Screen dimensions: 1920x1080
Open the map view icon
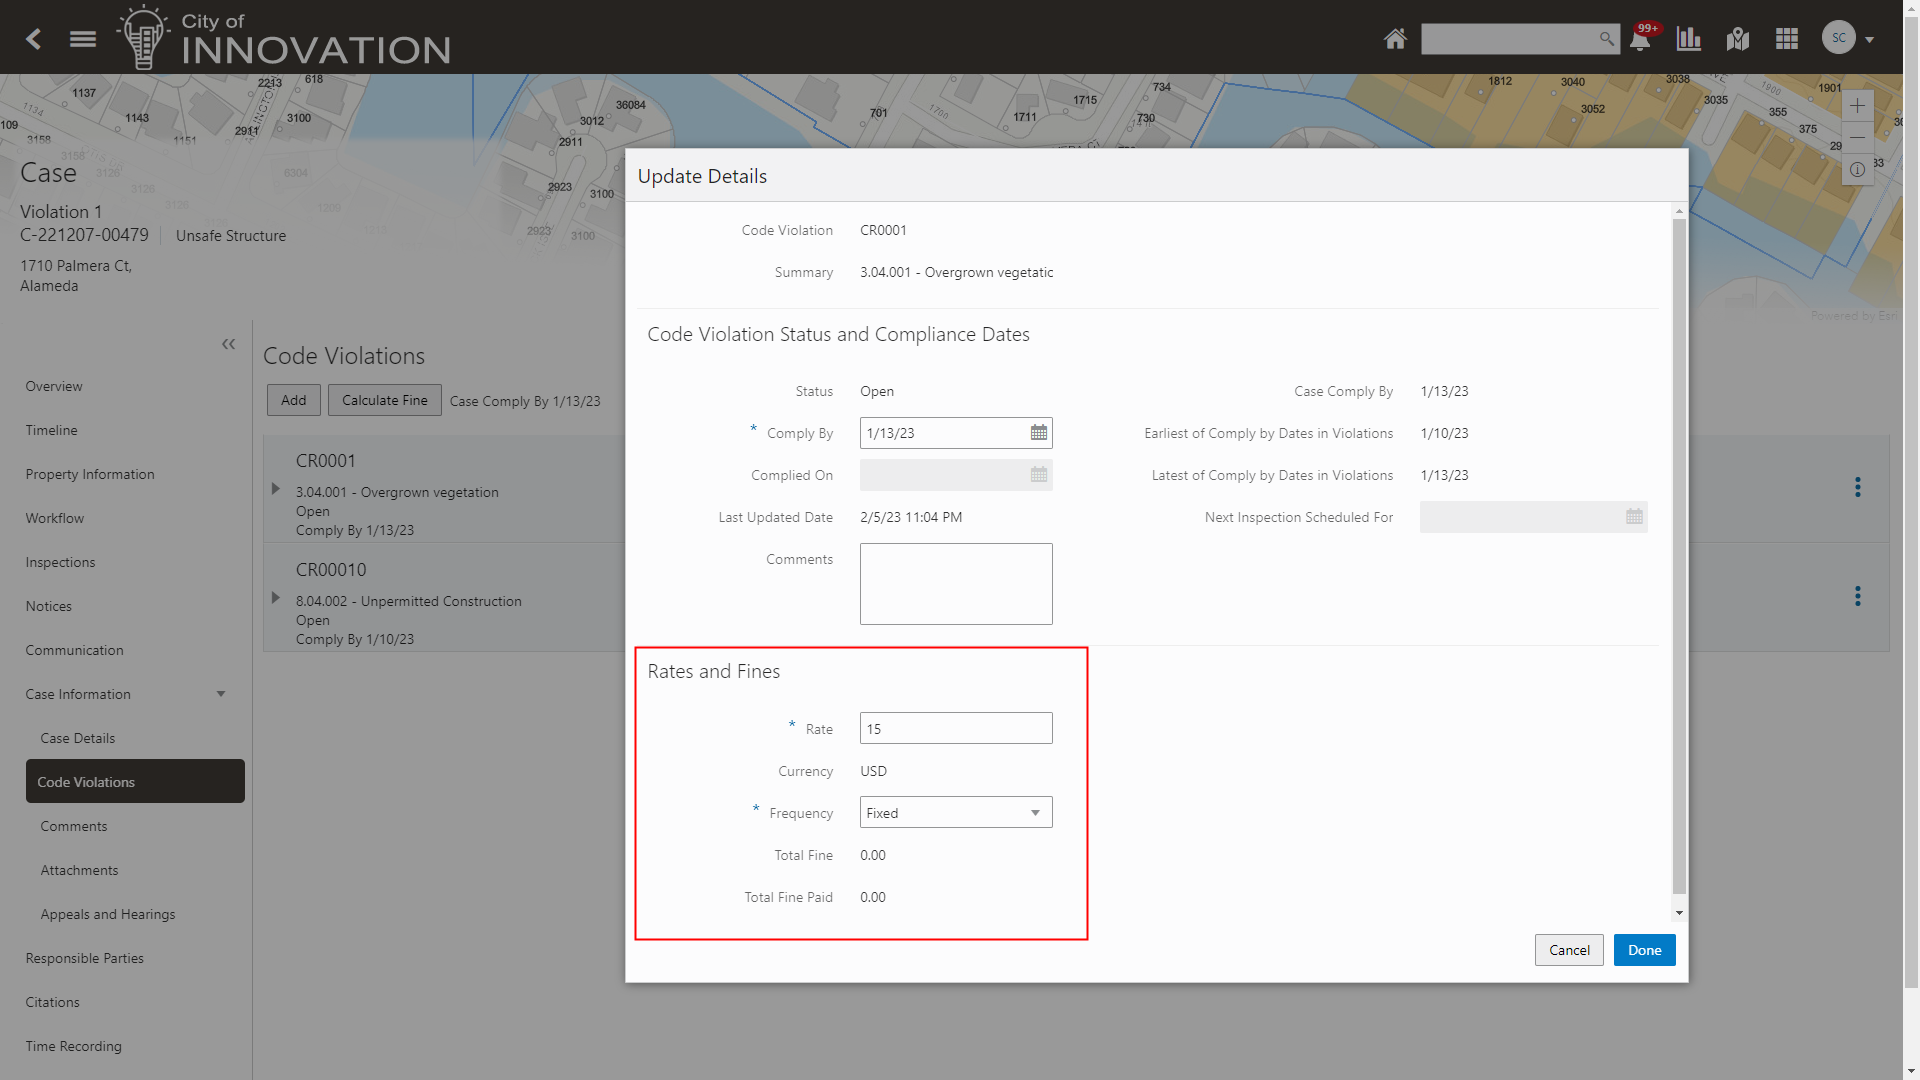coord(1738,39)
